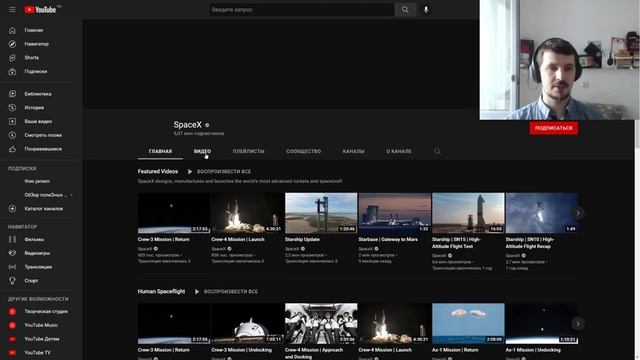This screenshot has height=360, width=640.
Task: Open Ax-1 Mission Return thumbnail
Action: [x=468, y=323]
